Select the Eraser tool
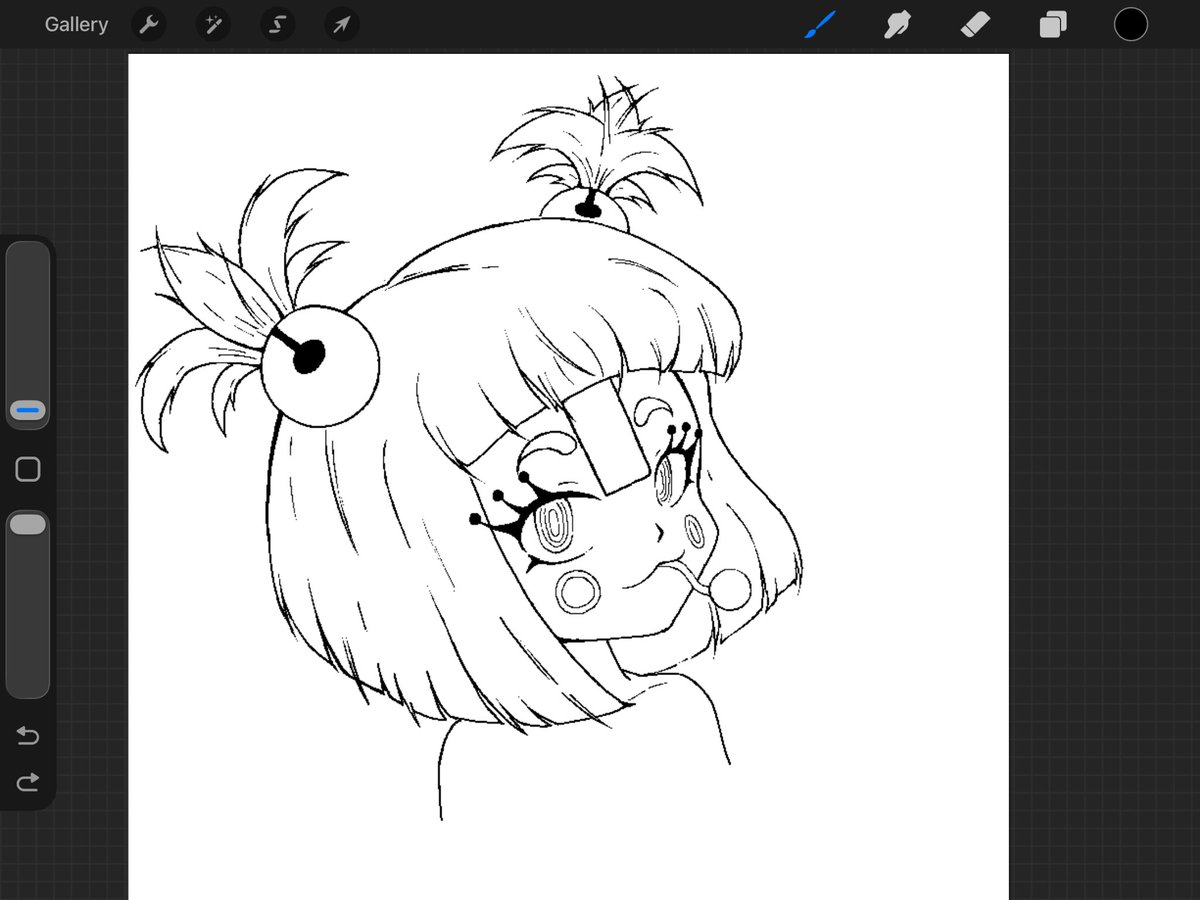The height and width of the screenshot is (900, 1200). pos(975,24)
